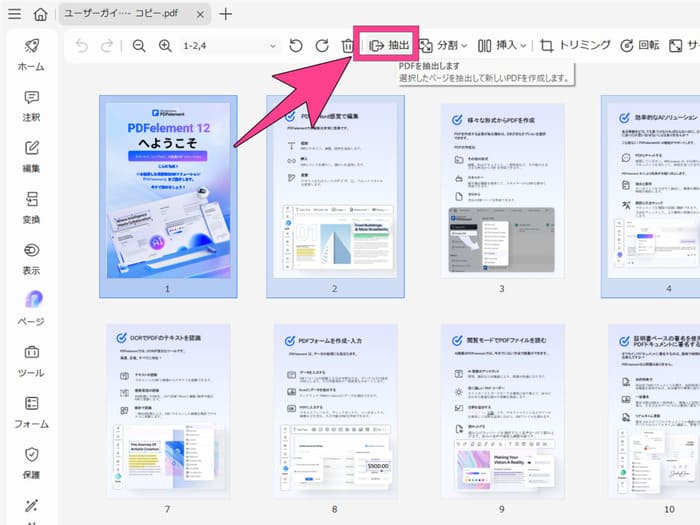Open the 注釈 annotation panel

tap(31, 106)
